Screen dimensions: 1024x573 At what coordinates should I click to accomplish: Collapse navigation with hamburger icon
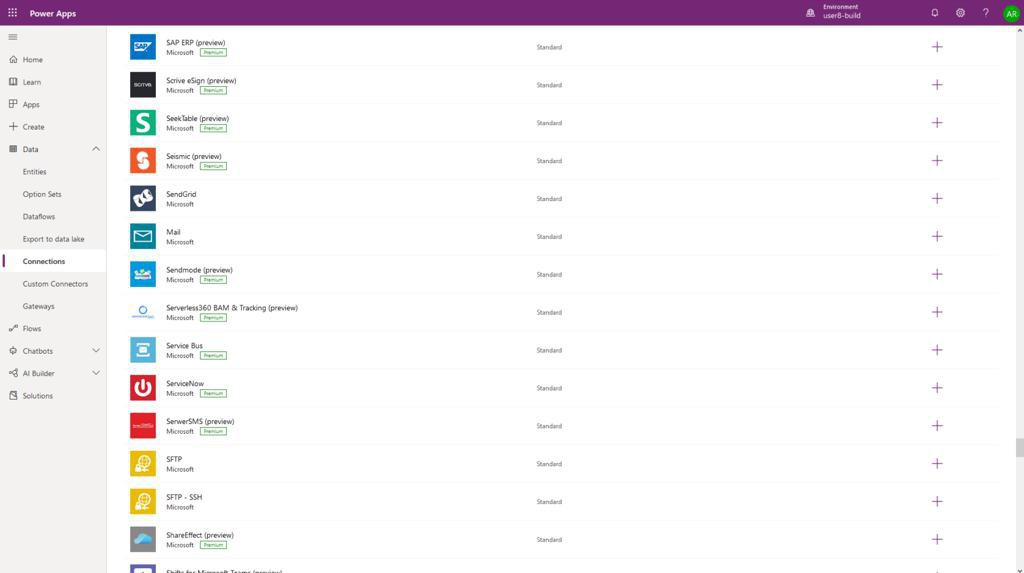coord(12,37)
